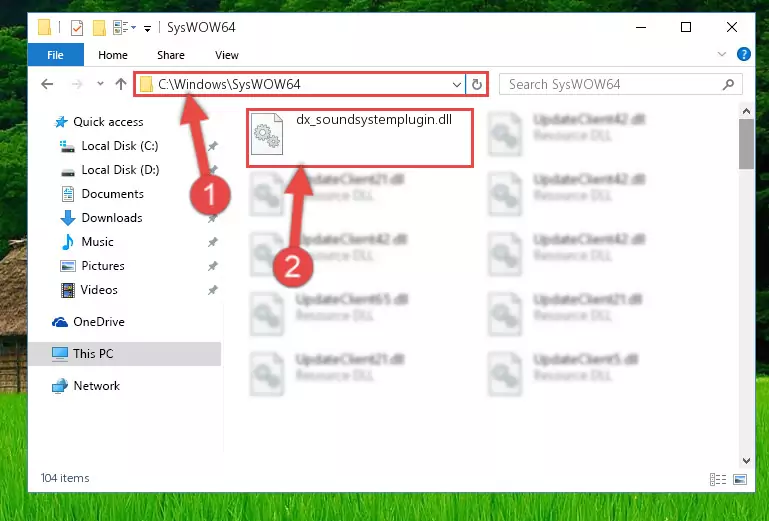Click the address bar path C:\Windows\SysWOW64
Image resolution: width=769 pixels, height=521 pixels.
click(229, 84)
